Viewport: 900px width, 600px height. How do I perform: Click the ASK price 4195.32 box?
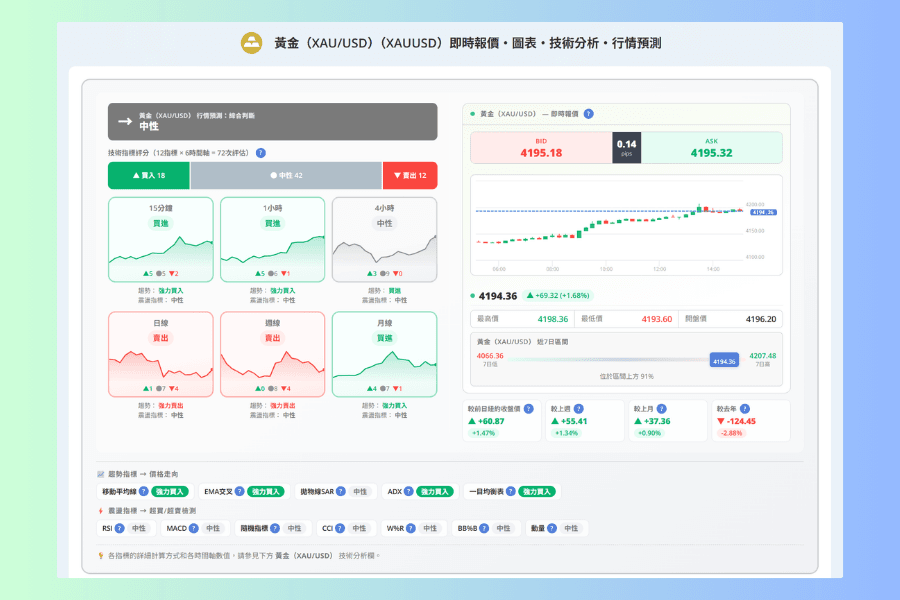click(712, 148)
